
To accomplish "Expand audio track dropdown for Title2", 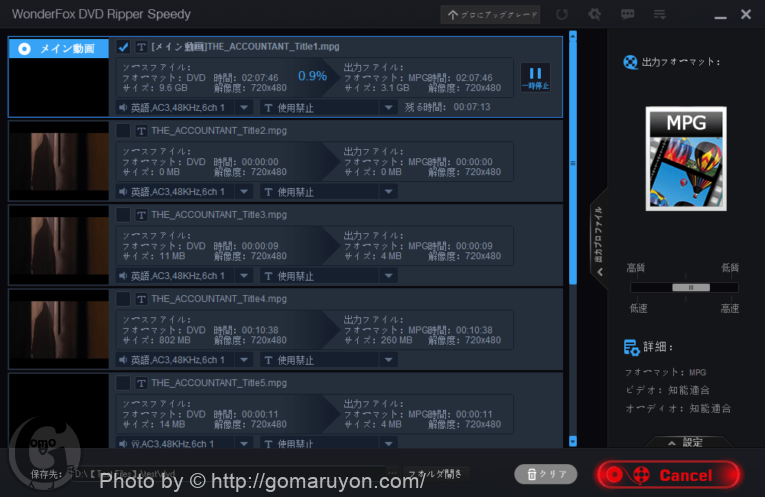I will click(244, 192).
